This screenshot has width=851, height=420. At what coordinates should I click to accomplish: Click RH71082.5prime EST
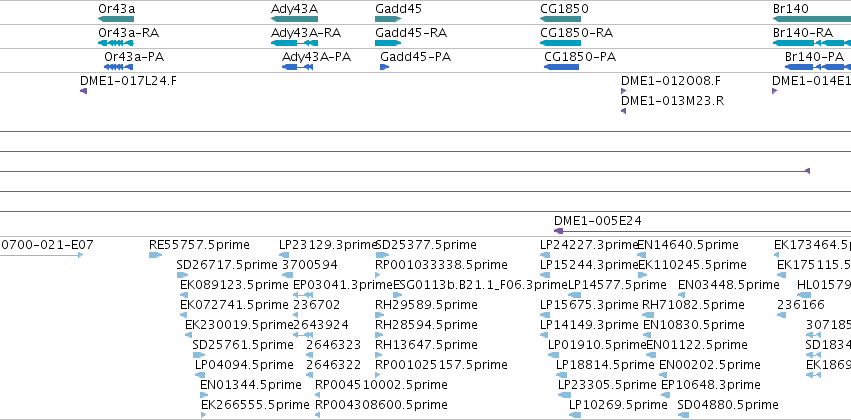[646, 315]
